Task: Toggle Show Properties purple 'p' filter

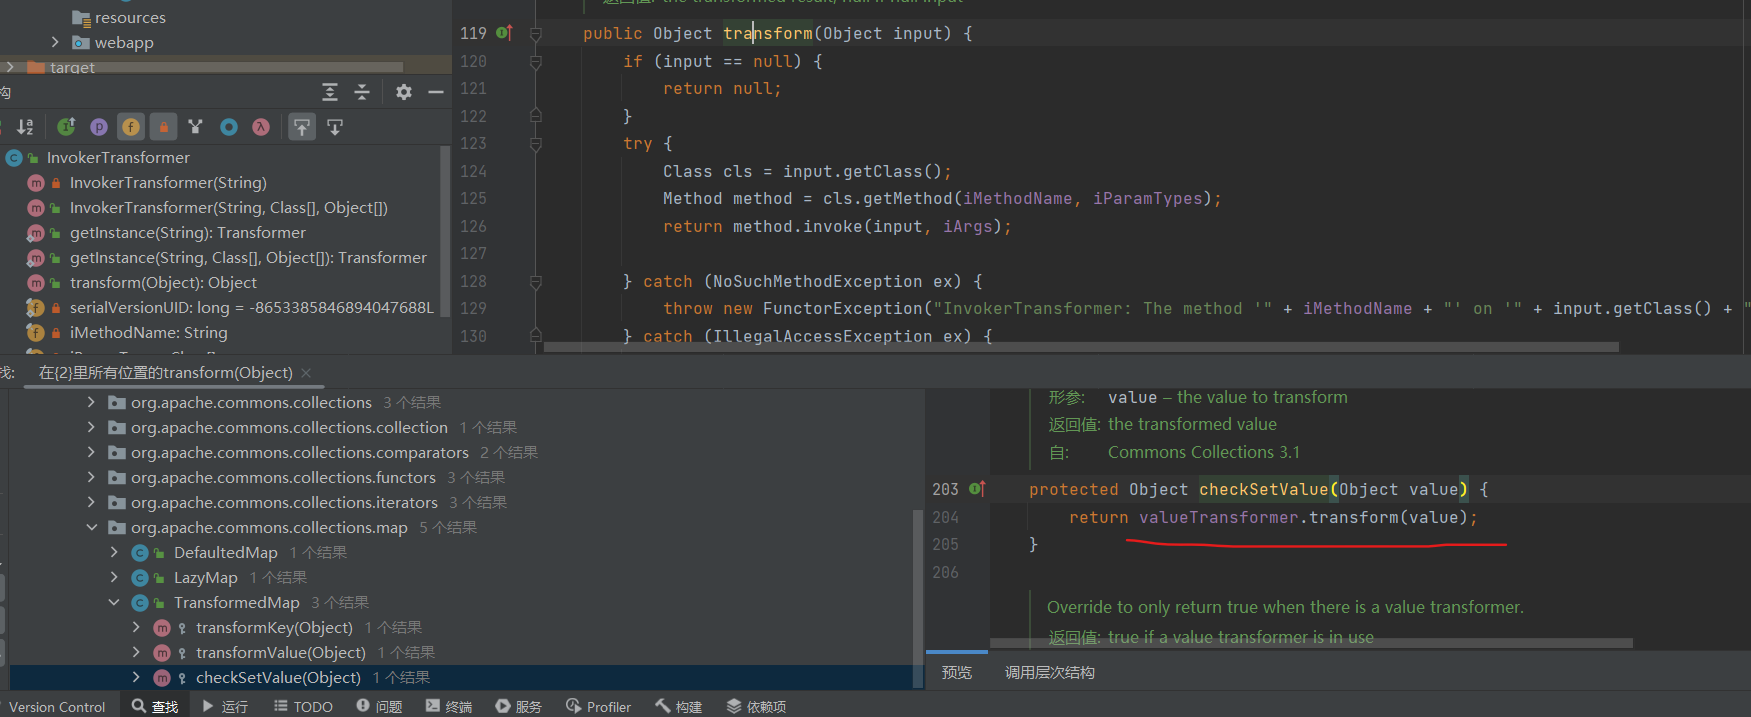Action: pos(99,127)
